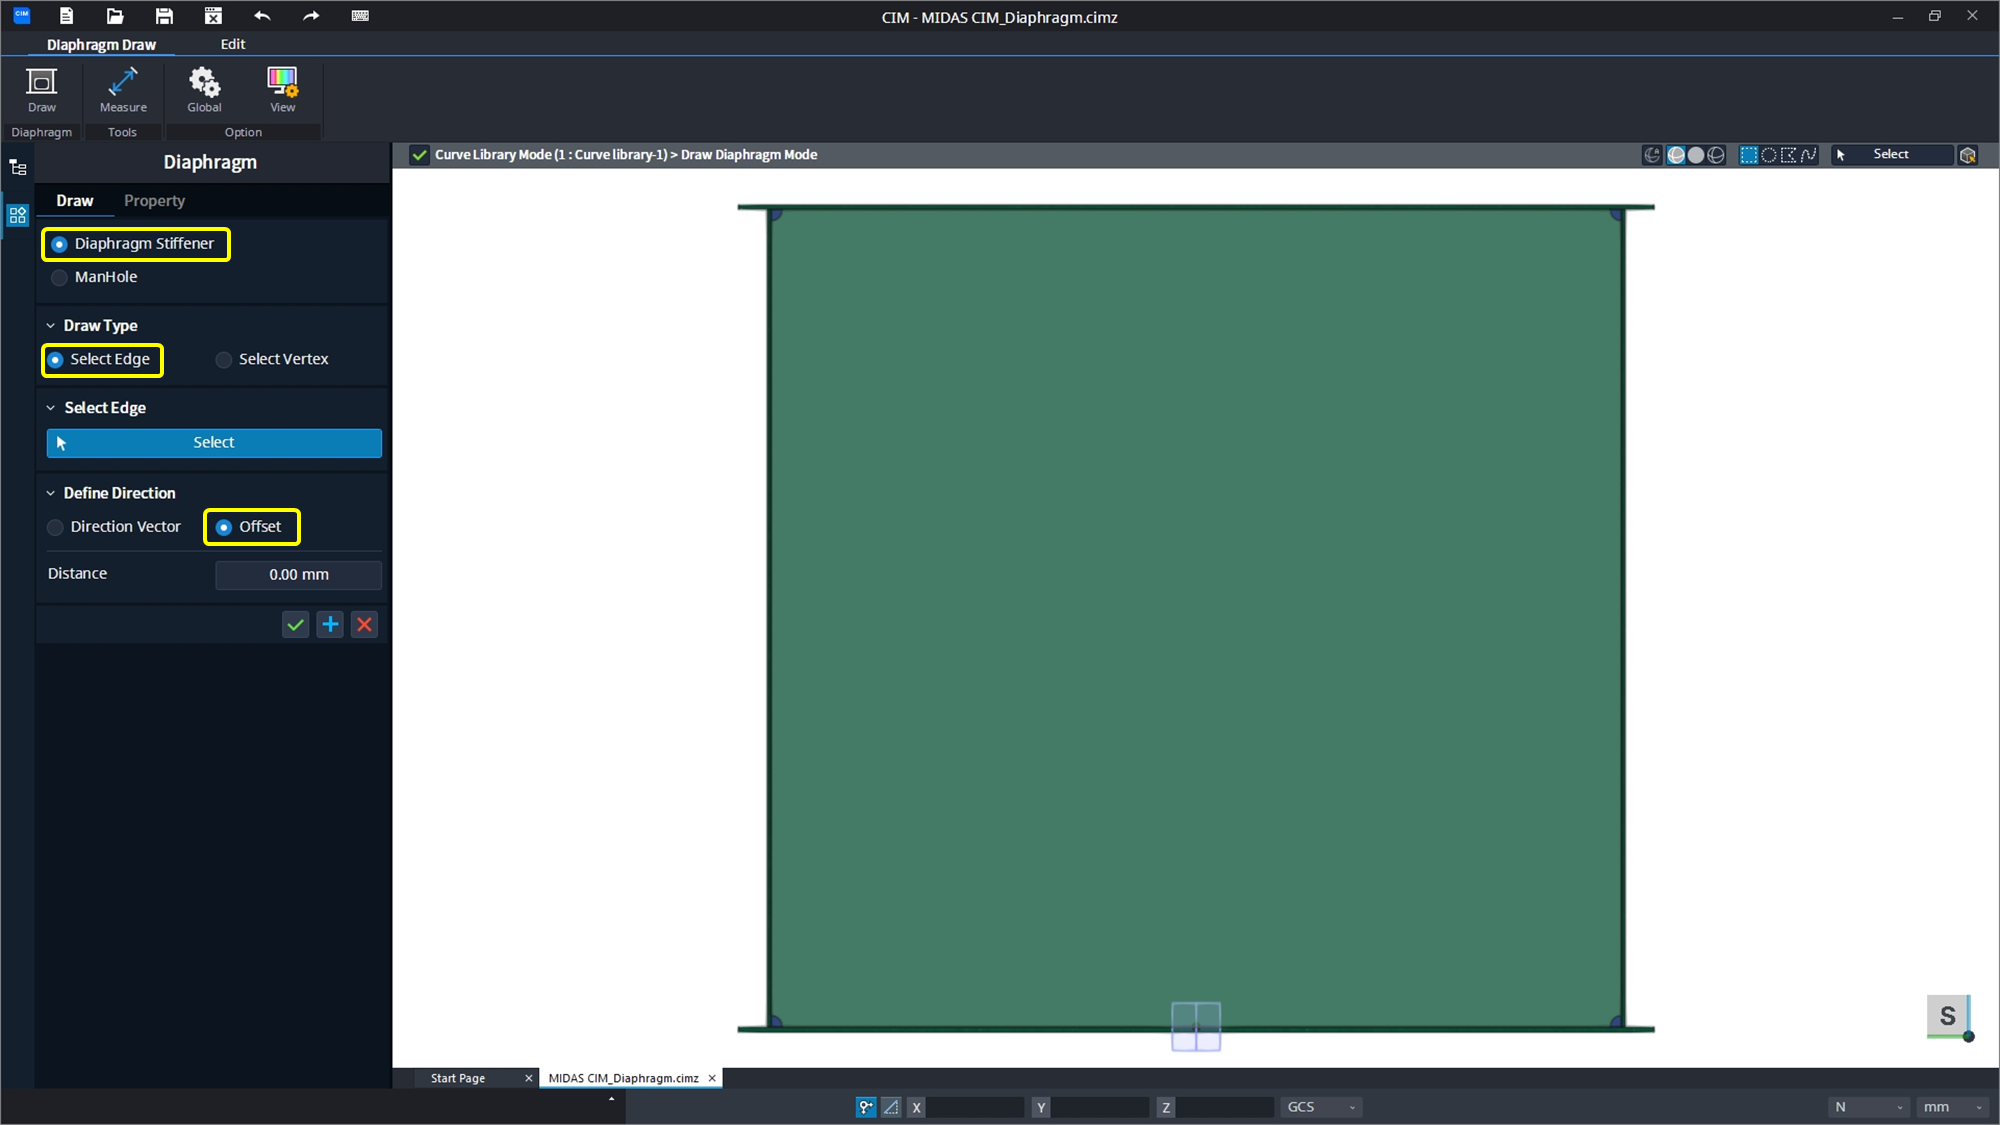Image resolution: width=2000 pixels, height=1125 pixels.
Task: Open the tree view sidebar icon
Action: pyautogui.click(x=18, y=167)
